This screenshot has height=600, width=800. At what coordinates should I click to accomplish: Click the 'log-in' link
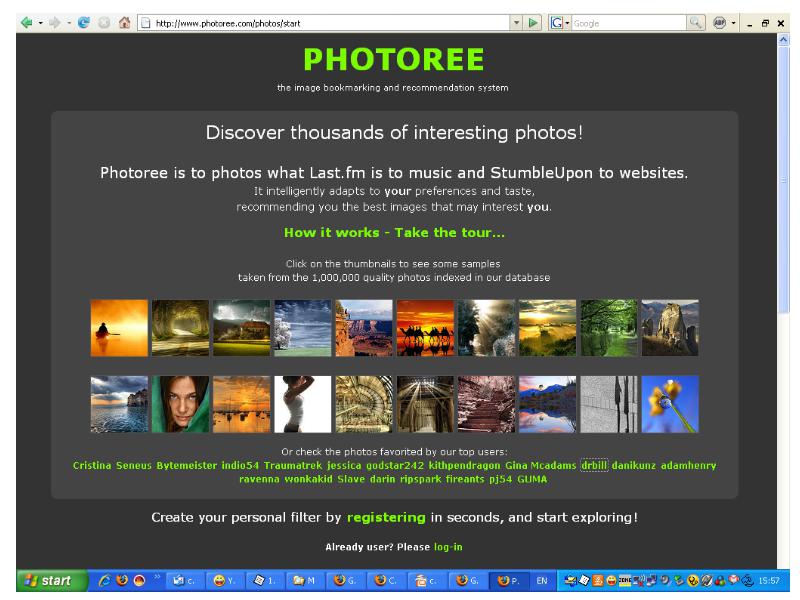click(x=448, y=547)
